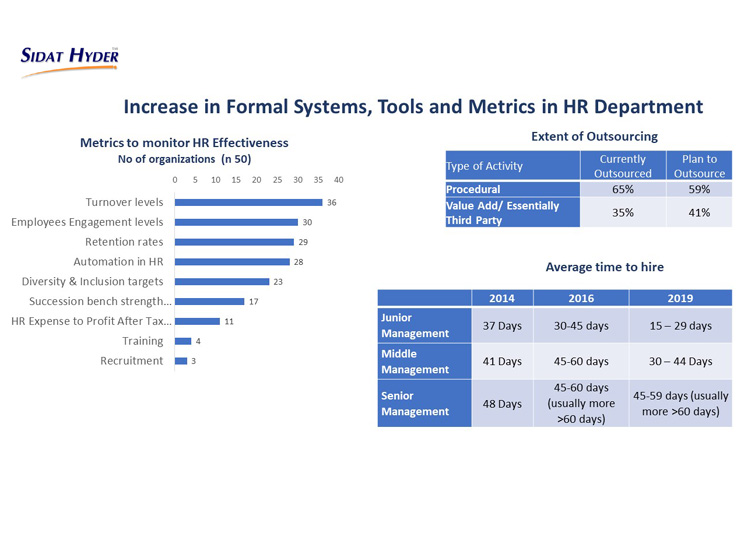The height and width of the screenshot is (550, 750).
Task: Click the 2019 column header
Action: point(681,298)
